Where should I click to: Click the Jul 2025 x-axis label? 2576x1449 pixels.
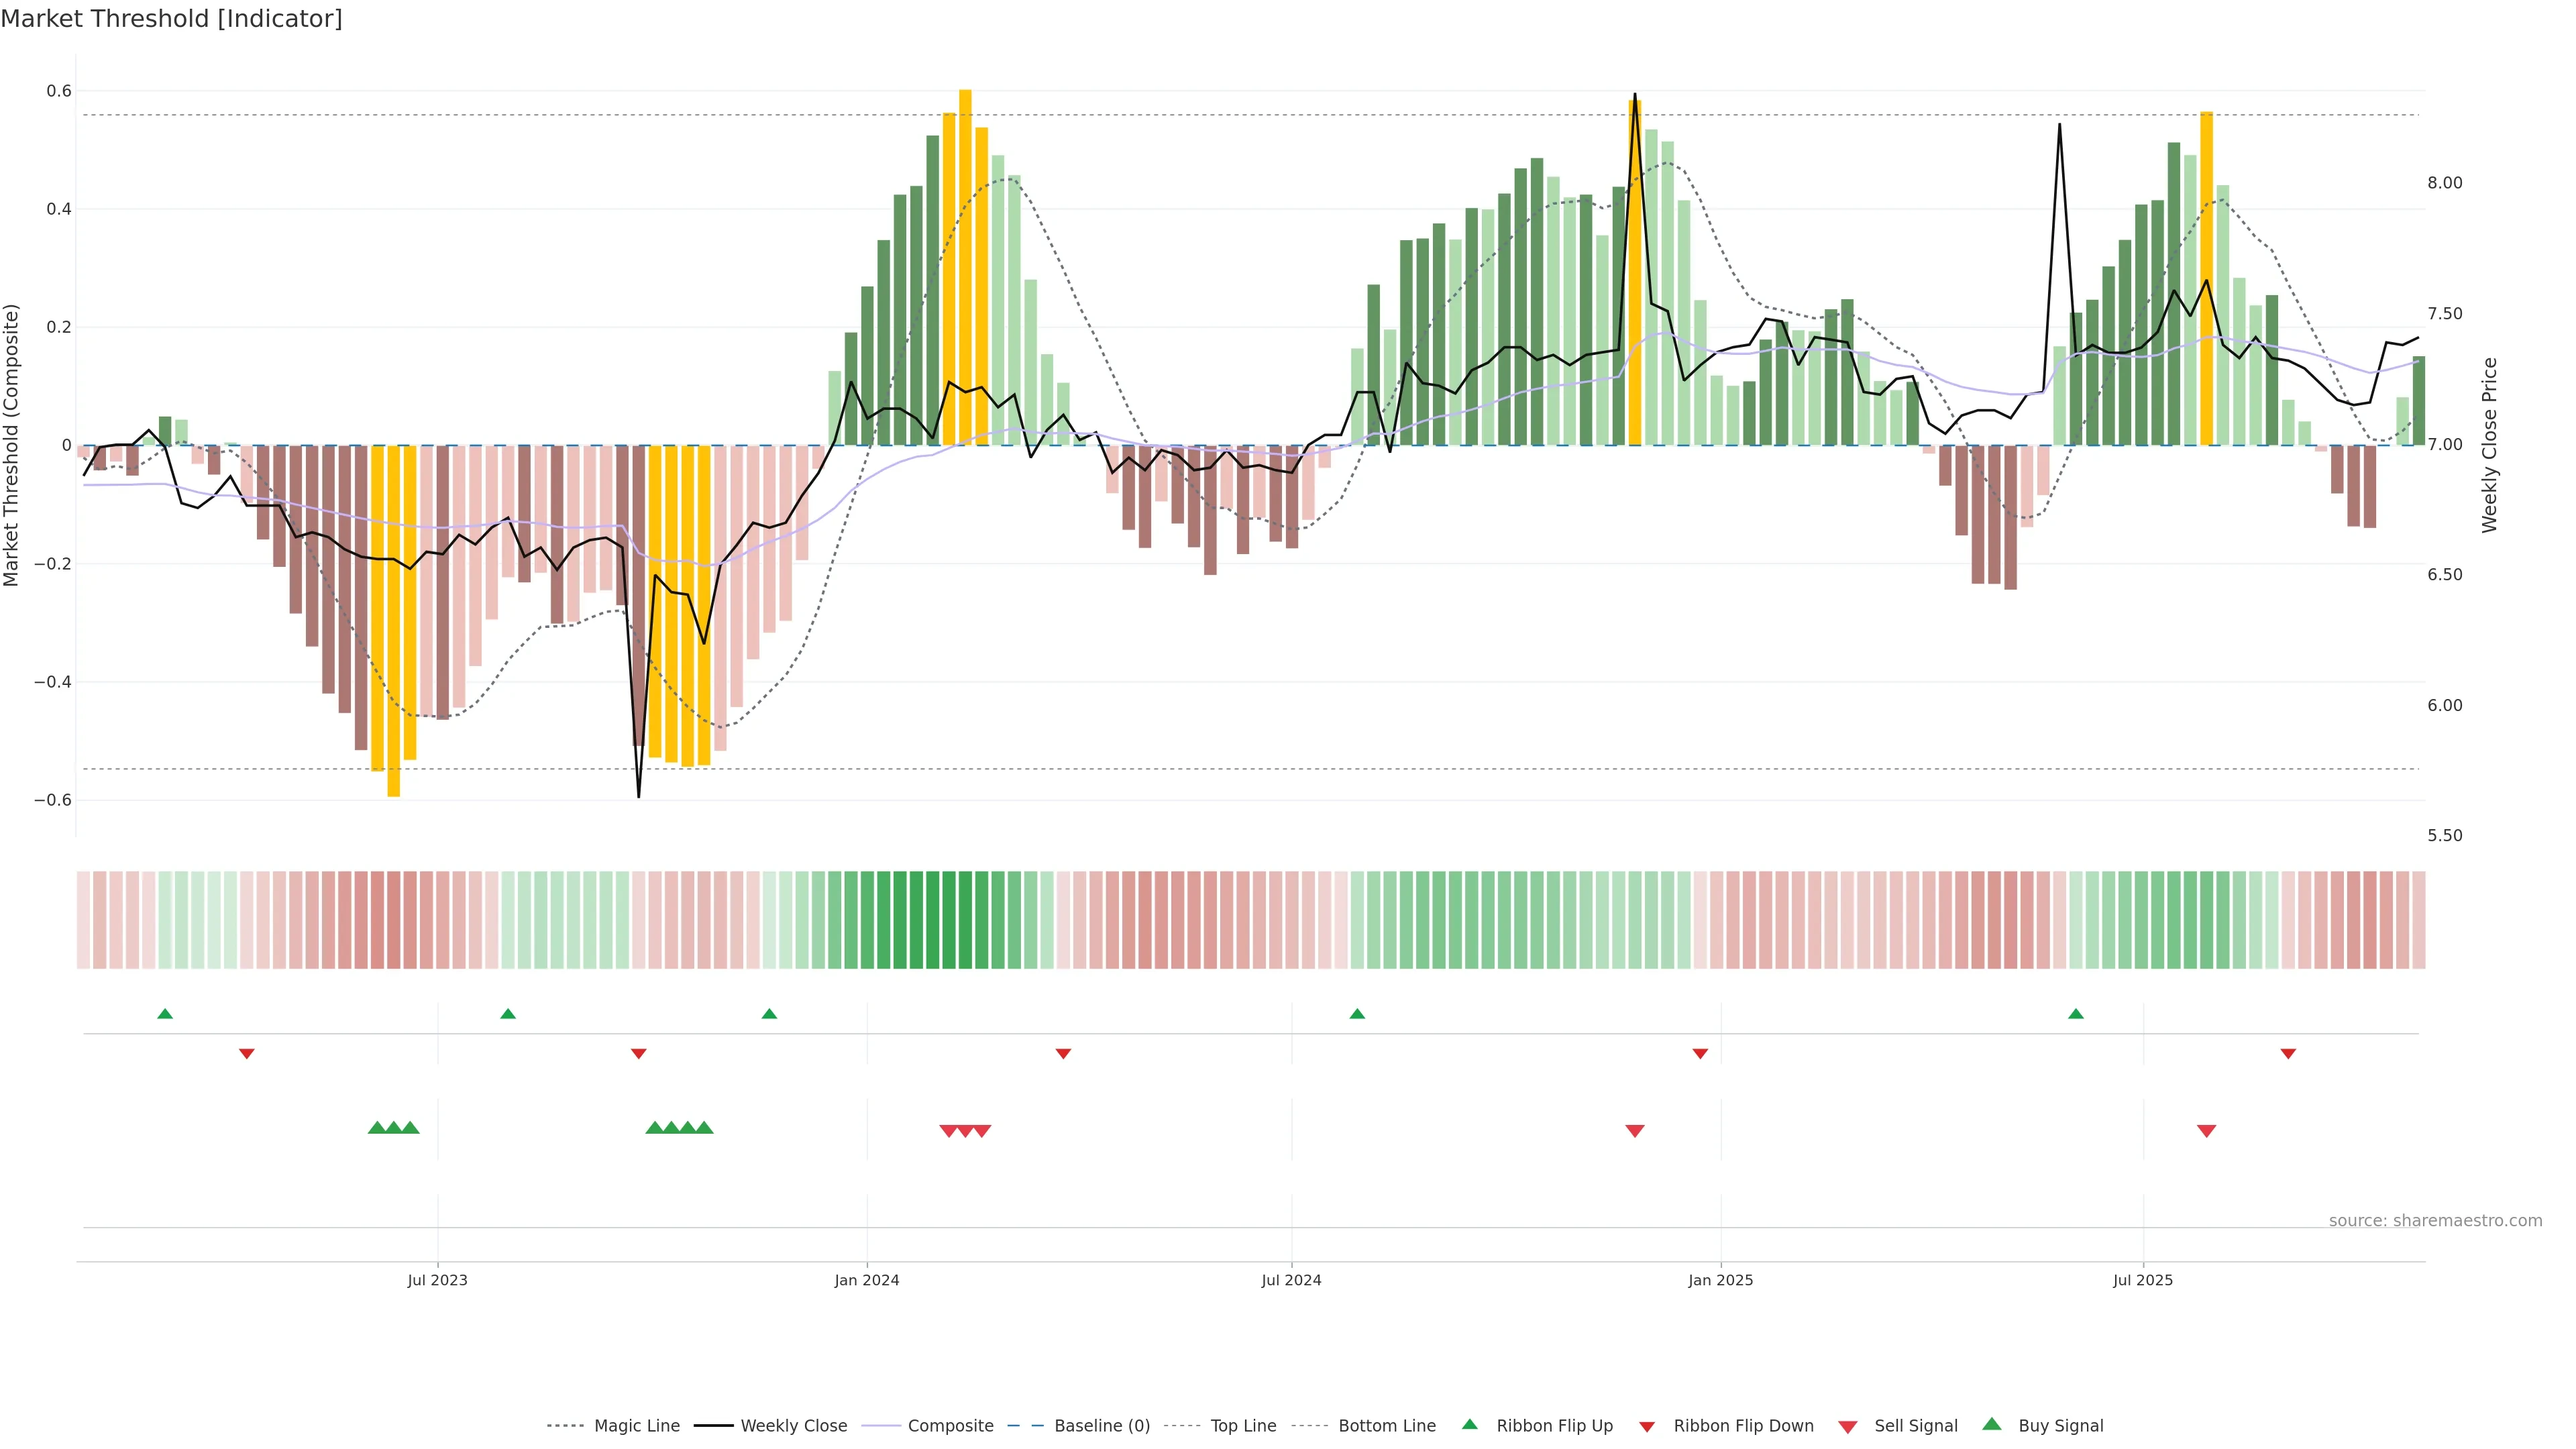pyautogui.click(x=2143, y=1280)
